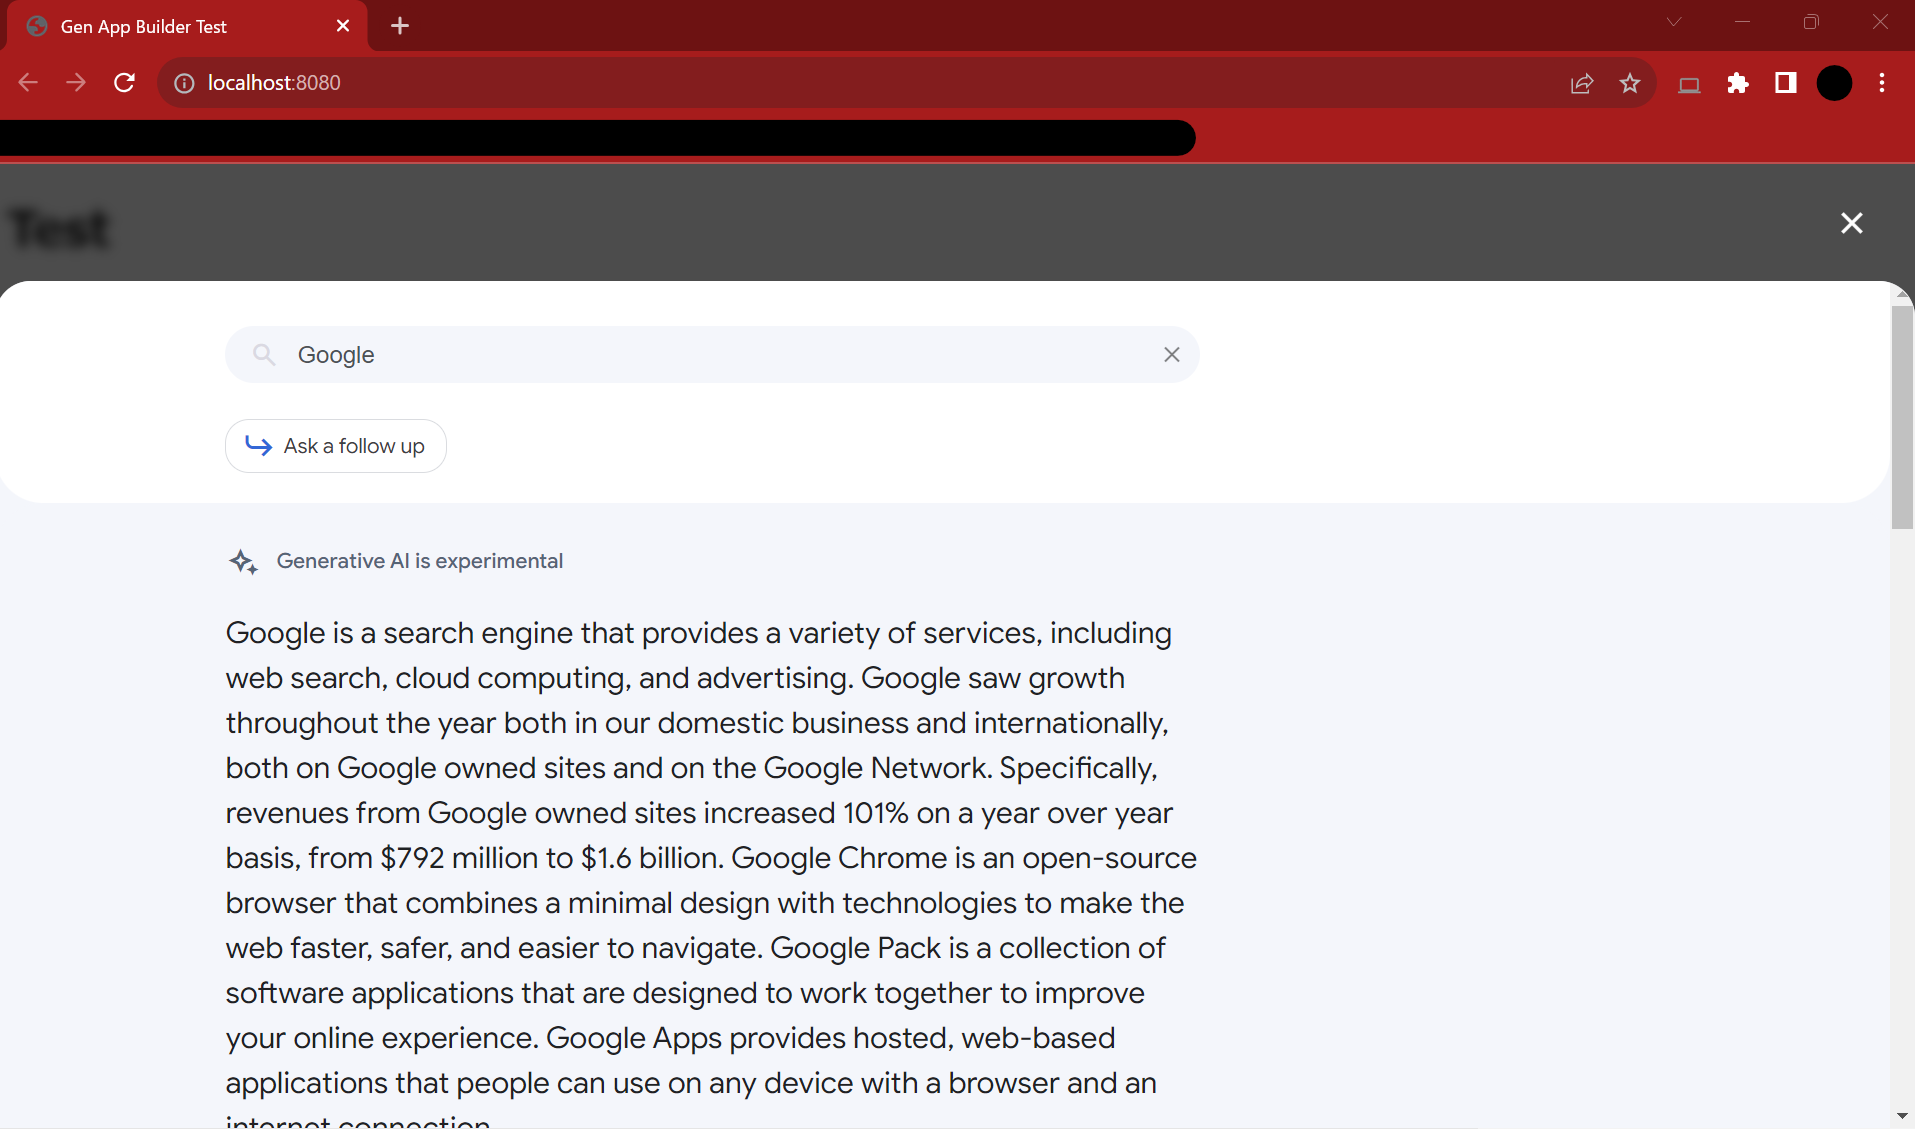Viewport: 1915px width, 1129px height.
Task: Click the Ask a follow up button
Action: pyautogui.click(x=336, y=446)
